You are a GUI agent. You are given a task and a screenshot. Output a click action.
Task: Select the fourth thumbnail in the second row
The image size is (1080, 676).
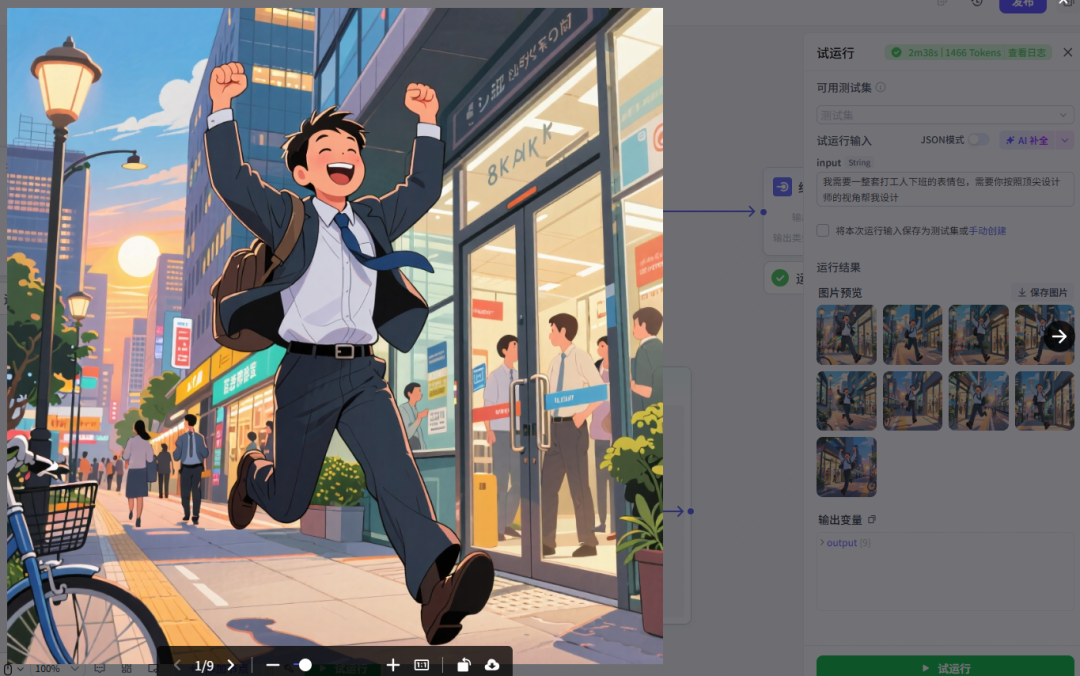1044,401
